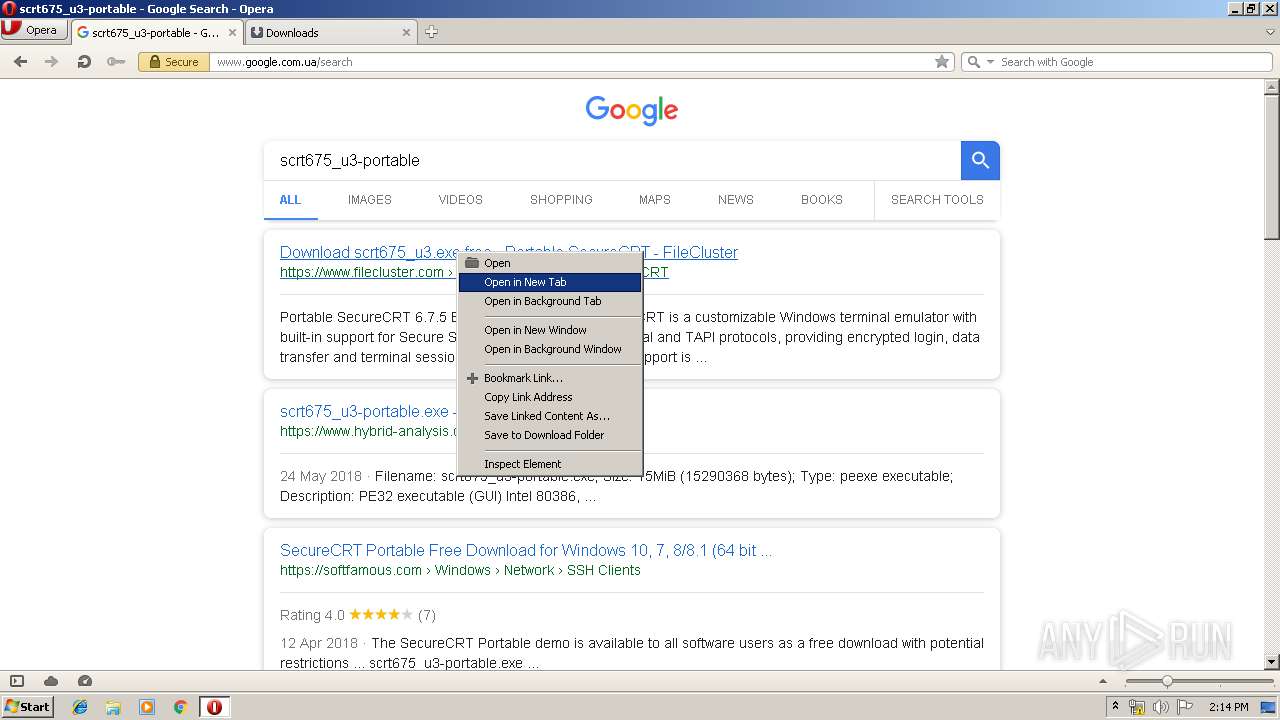The width and height of the screenshot is (1280, 720).
Task: Bookmark page with the star icon
Action: (941, 62)
